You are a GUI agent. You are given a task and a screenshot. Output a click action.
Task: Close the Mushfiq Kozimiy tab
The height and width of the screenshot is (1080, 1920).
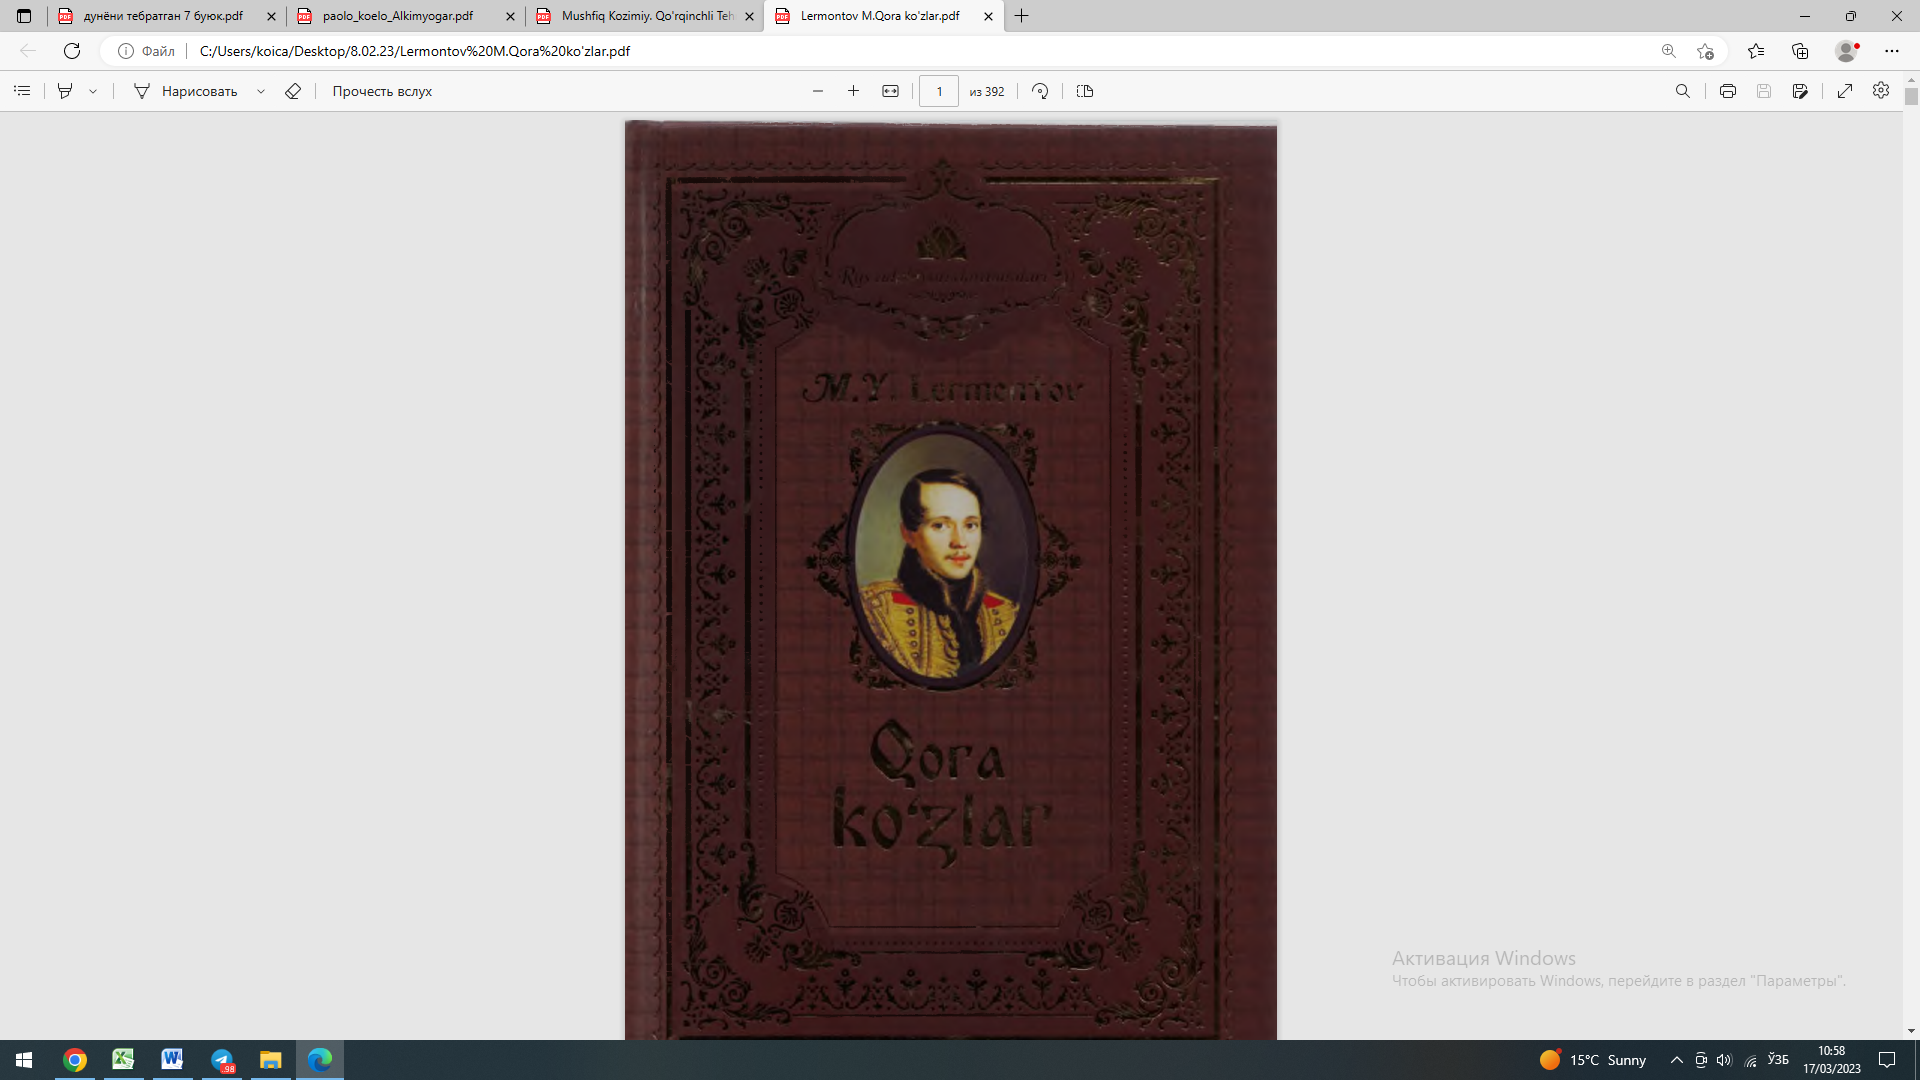tap(749, 16)
